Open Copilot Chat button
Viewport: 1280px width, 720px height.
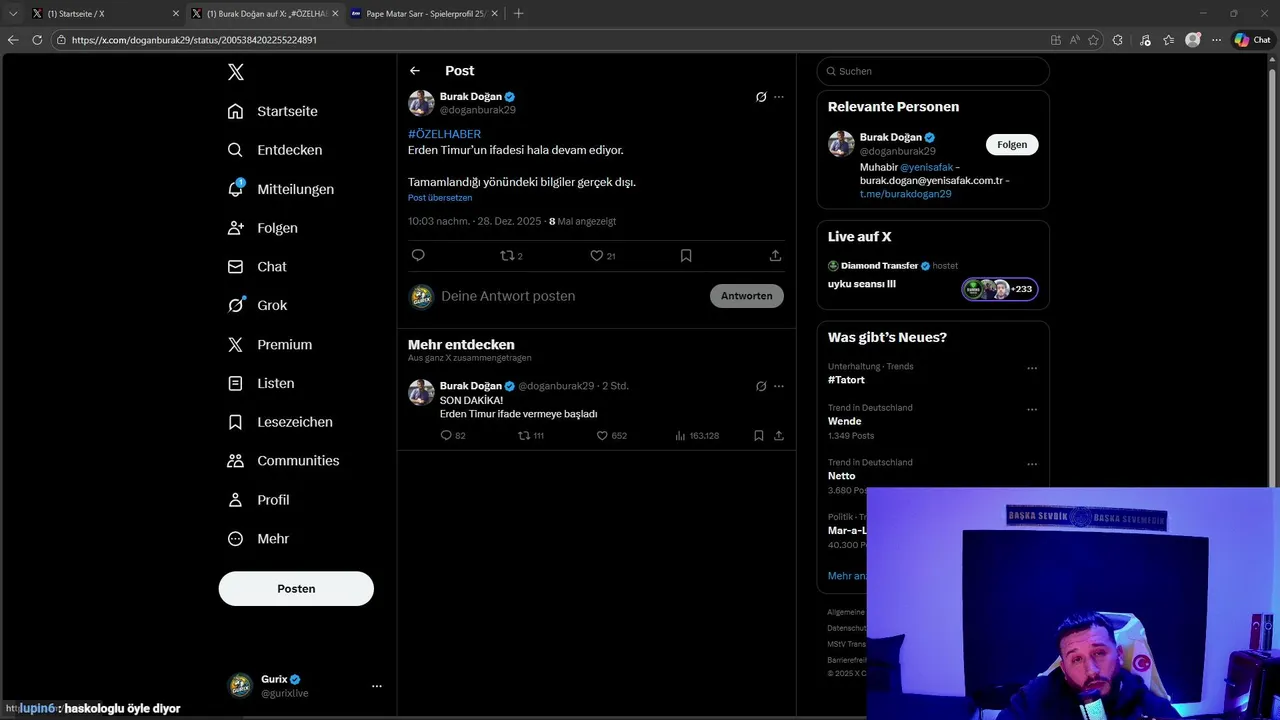coord(1253,40)
